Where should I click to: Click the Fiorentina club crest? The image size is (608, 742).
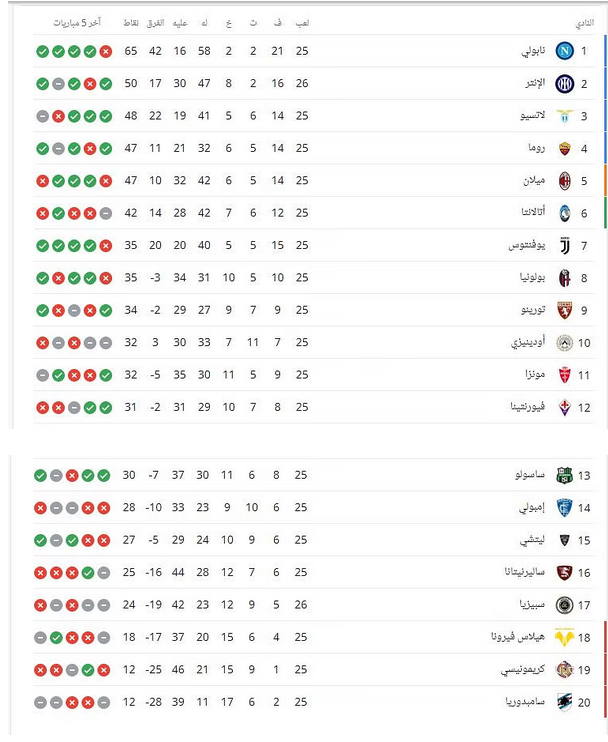point(565,407)
